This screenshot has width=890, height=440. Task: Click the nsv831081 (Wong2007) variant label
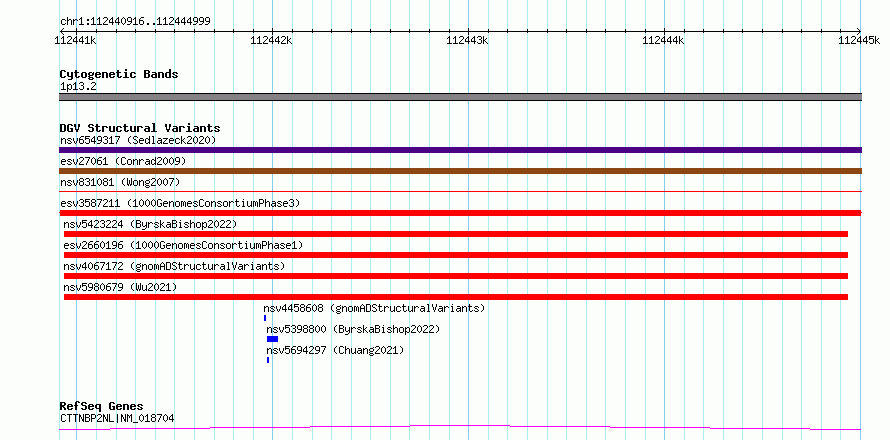[120, 182]
